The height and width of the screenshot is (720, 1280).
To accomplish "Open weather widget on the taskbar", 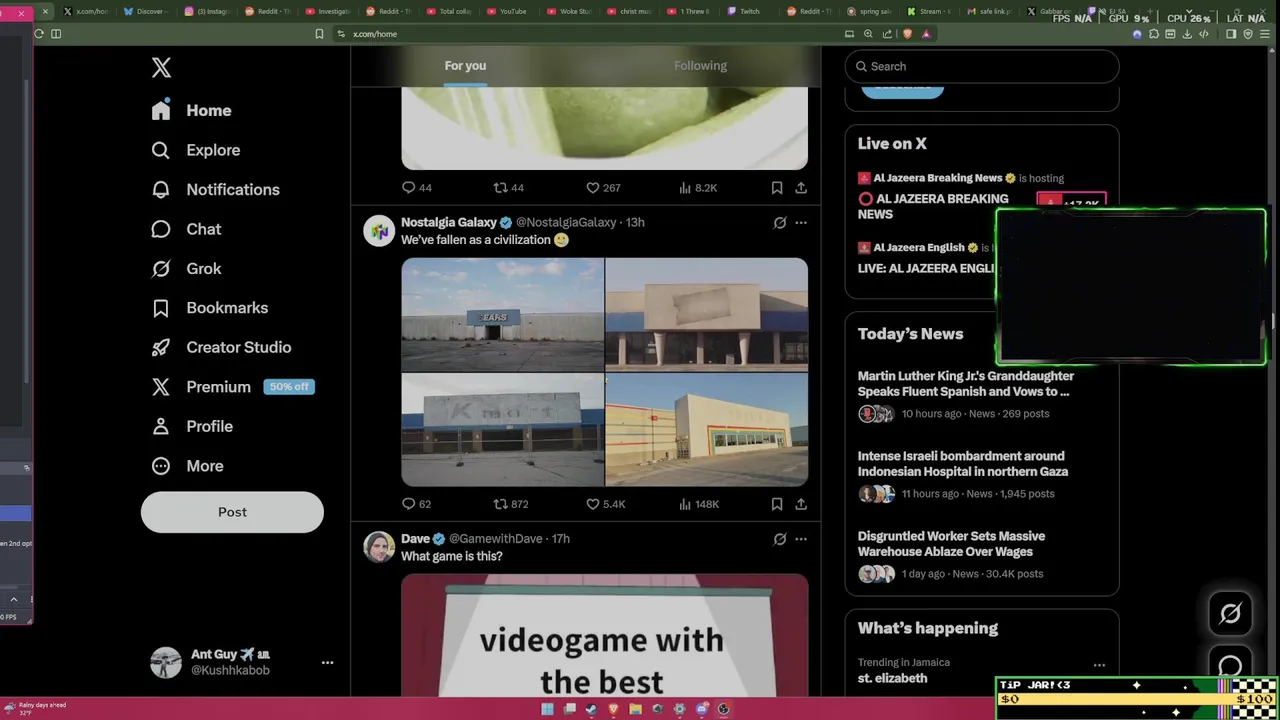I will click(x=36, y=709).
